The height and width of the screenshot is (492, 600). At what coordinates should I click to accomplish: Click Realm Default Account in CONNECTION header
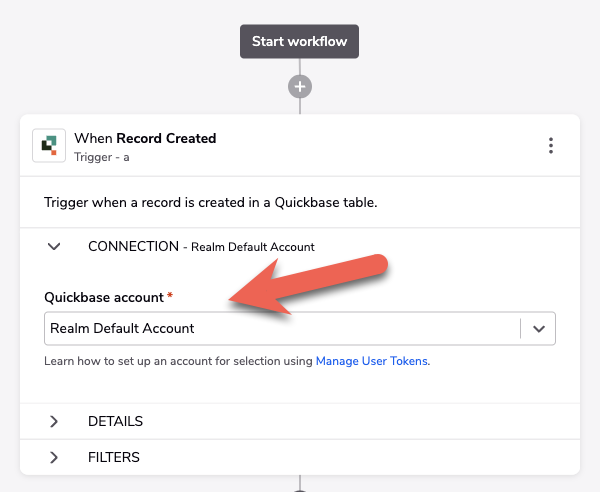coord(253,247)
